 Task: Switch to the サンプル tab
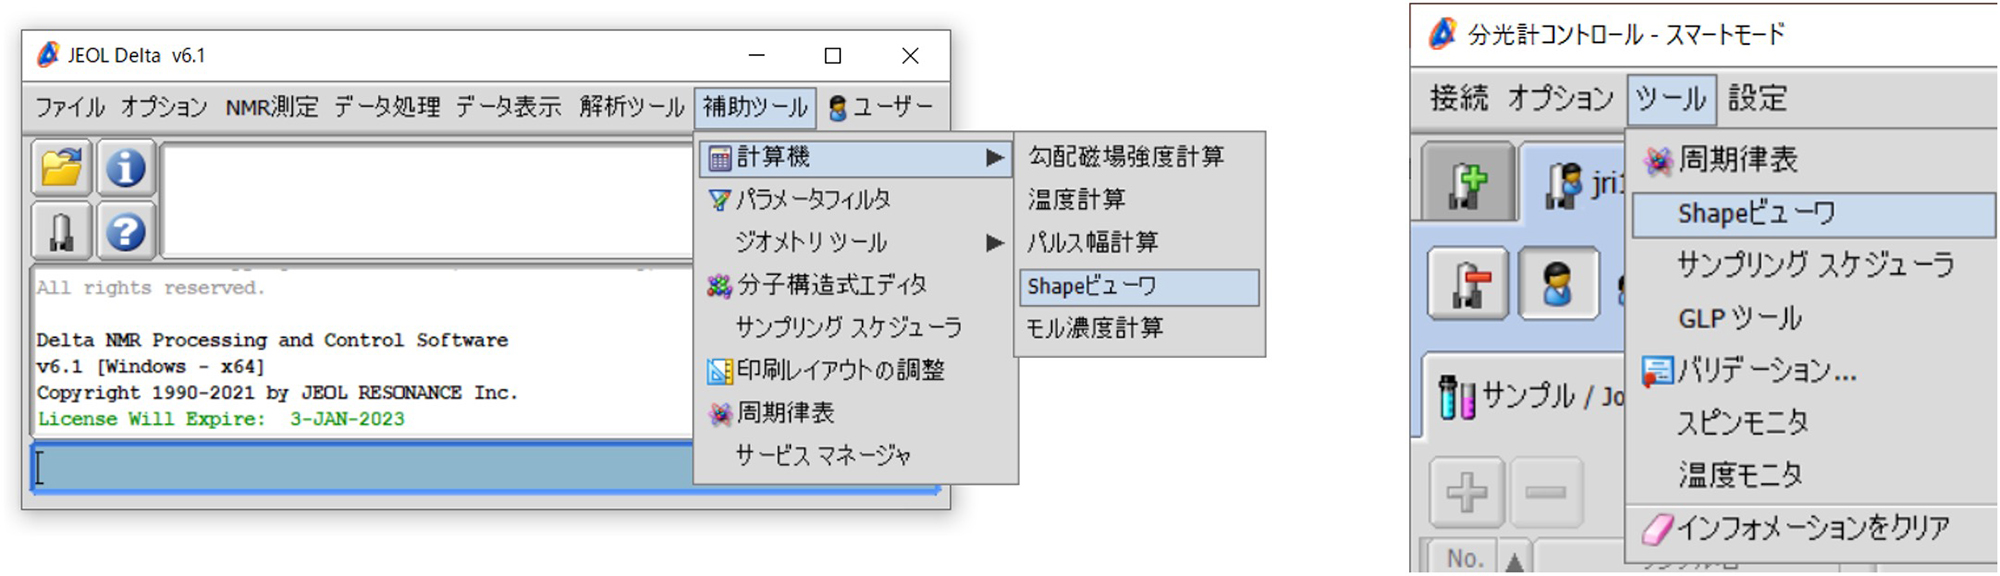(1525, 396)
